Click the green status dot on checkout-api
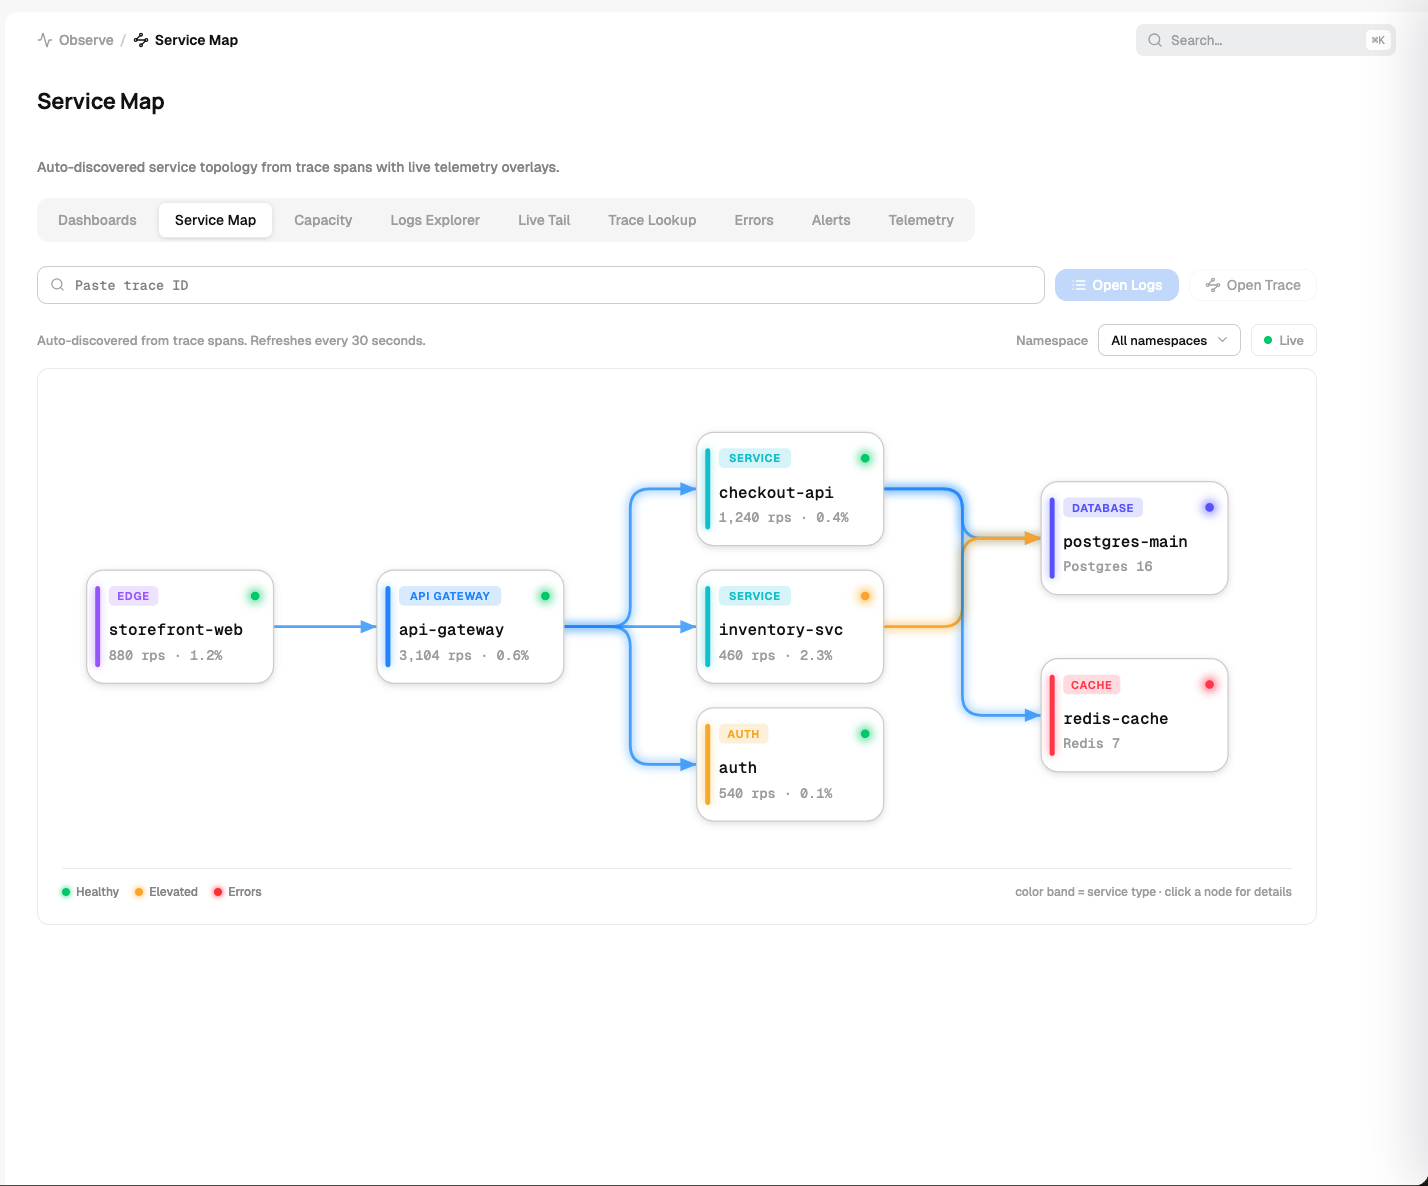 (865, 458)
